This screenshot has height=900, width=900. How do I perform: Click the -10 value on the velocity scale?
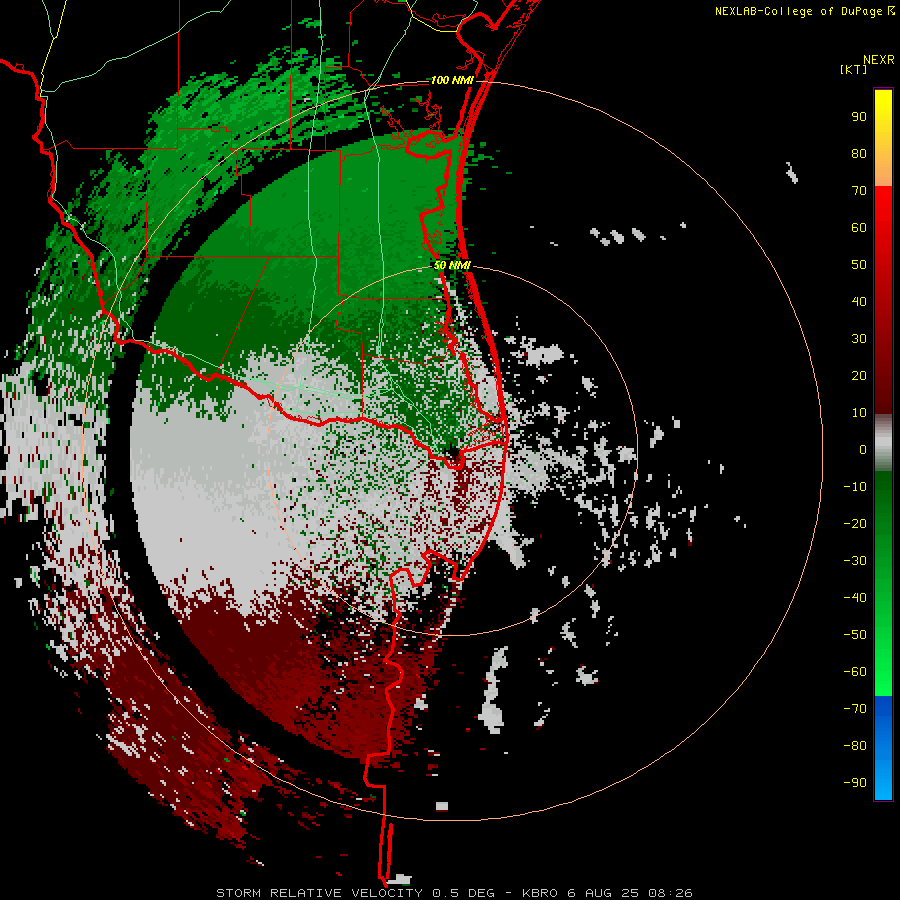click(x=855, y=487)
